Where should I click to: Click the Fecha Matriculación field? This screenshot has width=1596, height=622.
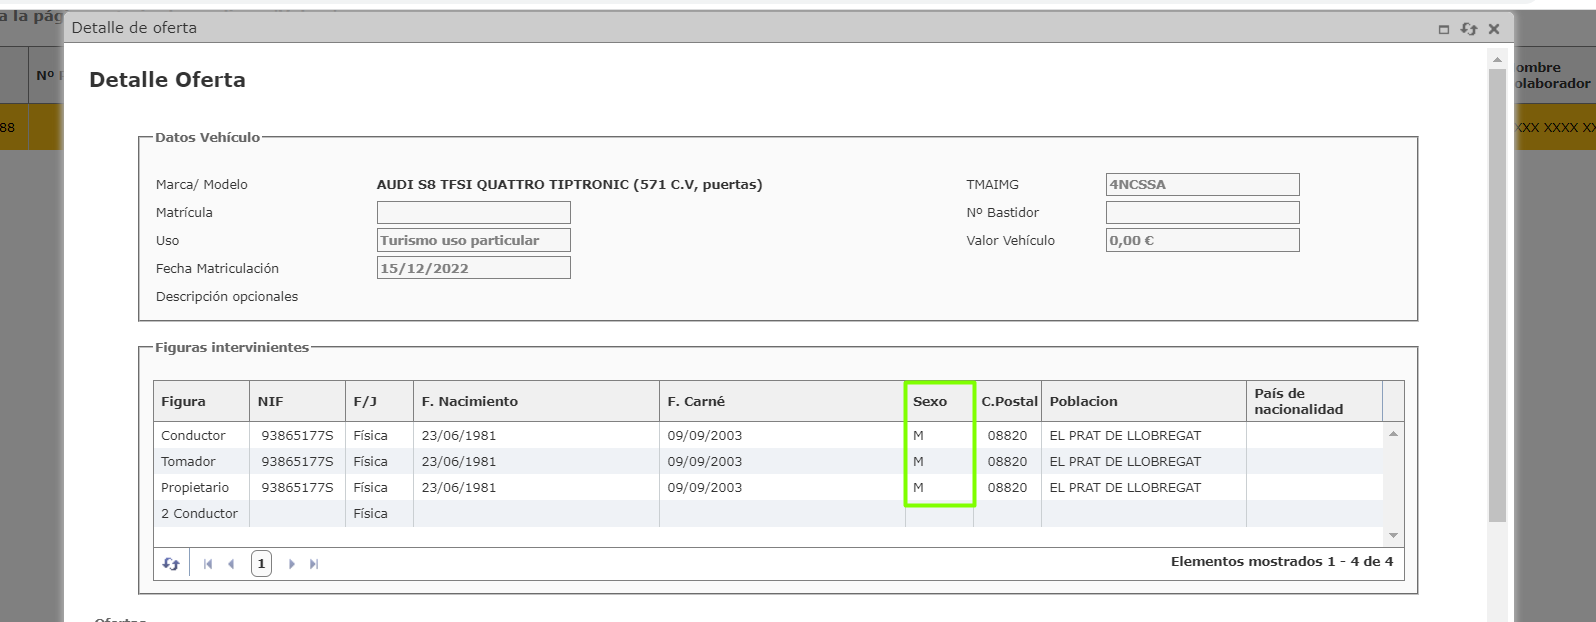coord(473,268)
